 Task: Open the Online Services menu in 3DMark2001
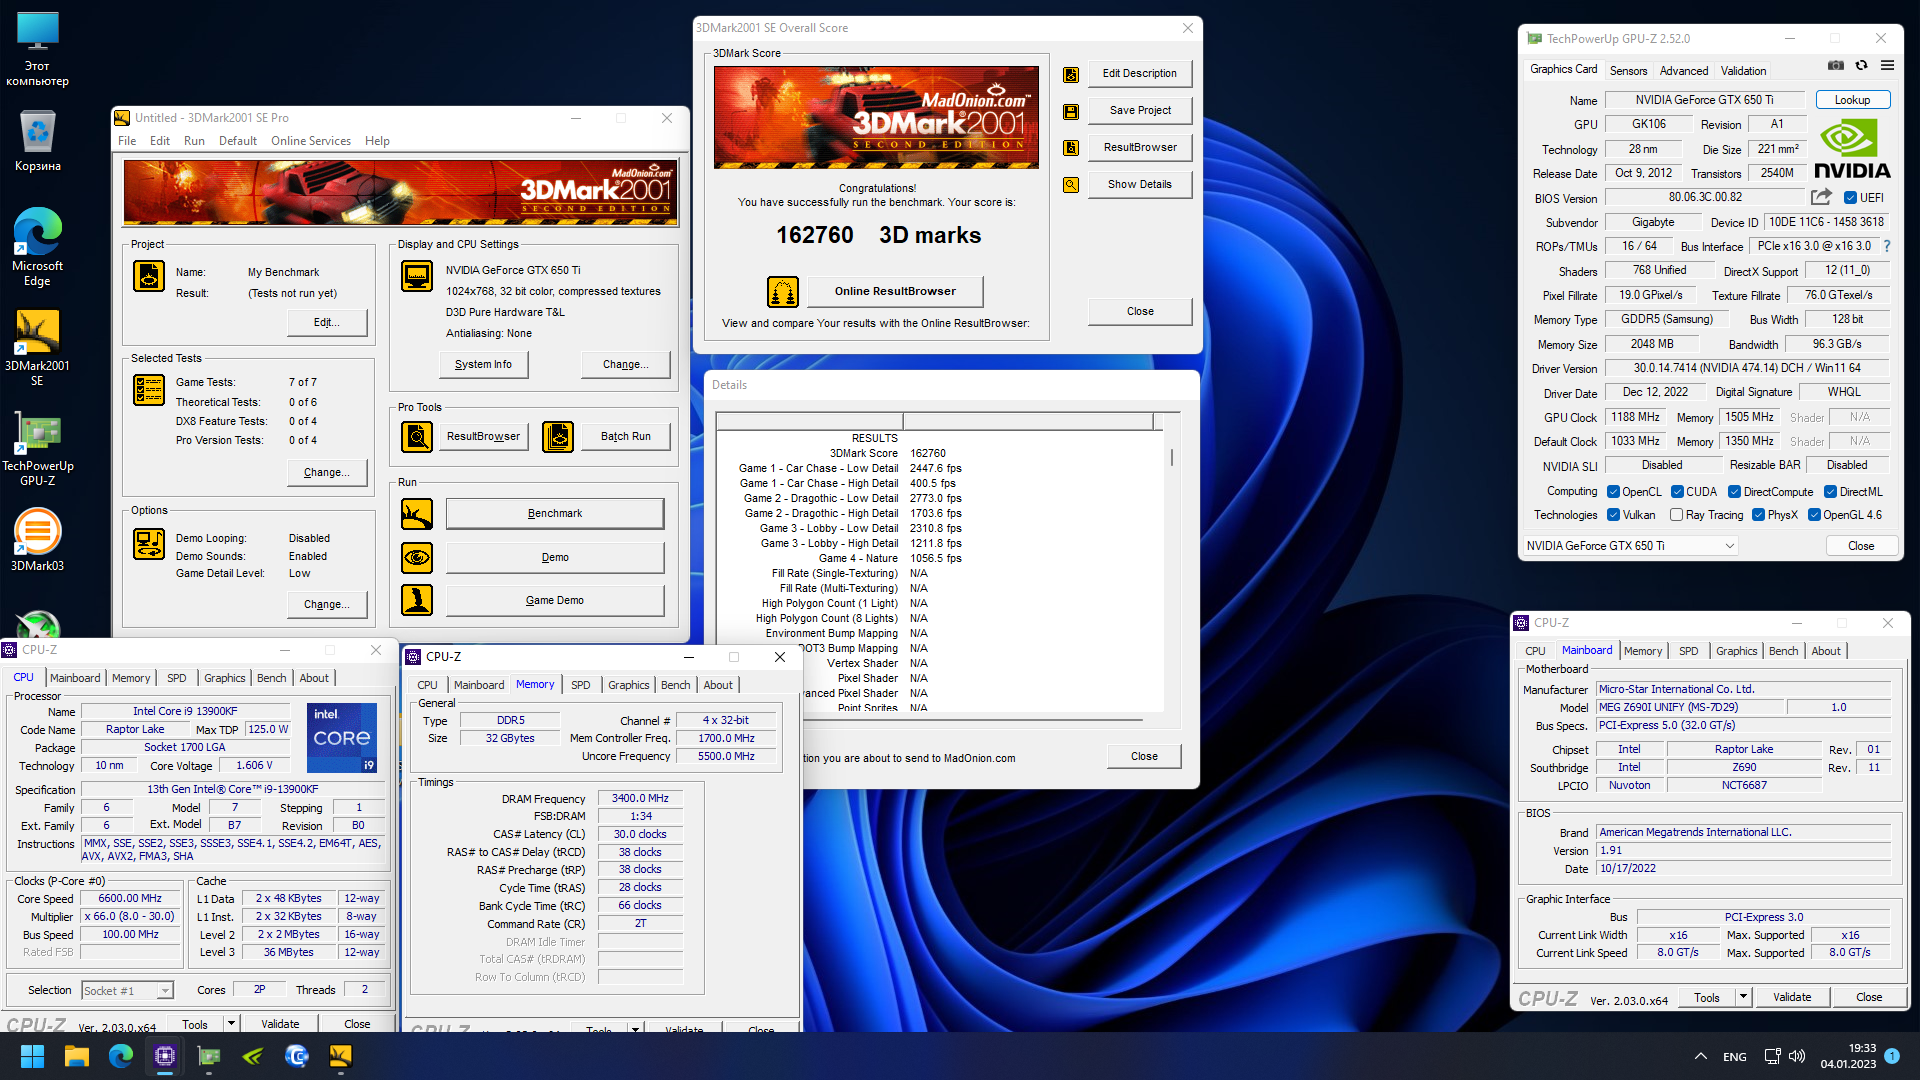click(x=311, y=141)
